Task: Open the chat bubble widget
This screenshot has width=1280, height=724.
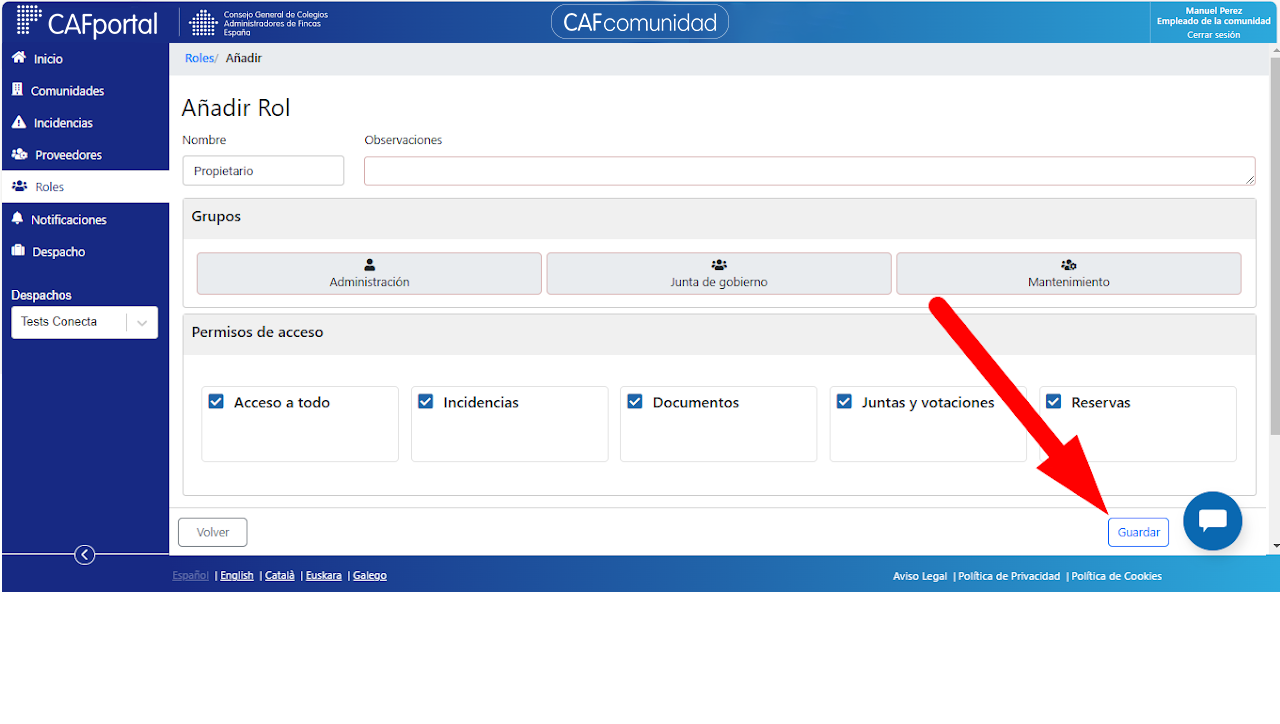Action: [x=1212, y=521]
